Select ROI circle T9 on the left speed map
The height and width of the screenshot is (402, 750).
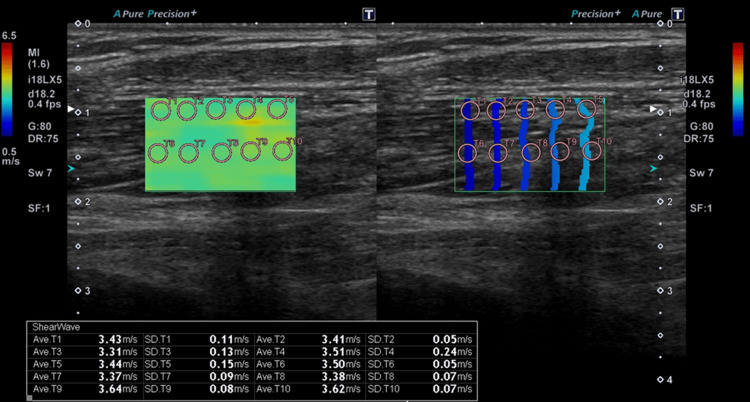click(251, 152)
